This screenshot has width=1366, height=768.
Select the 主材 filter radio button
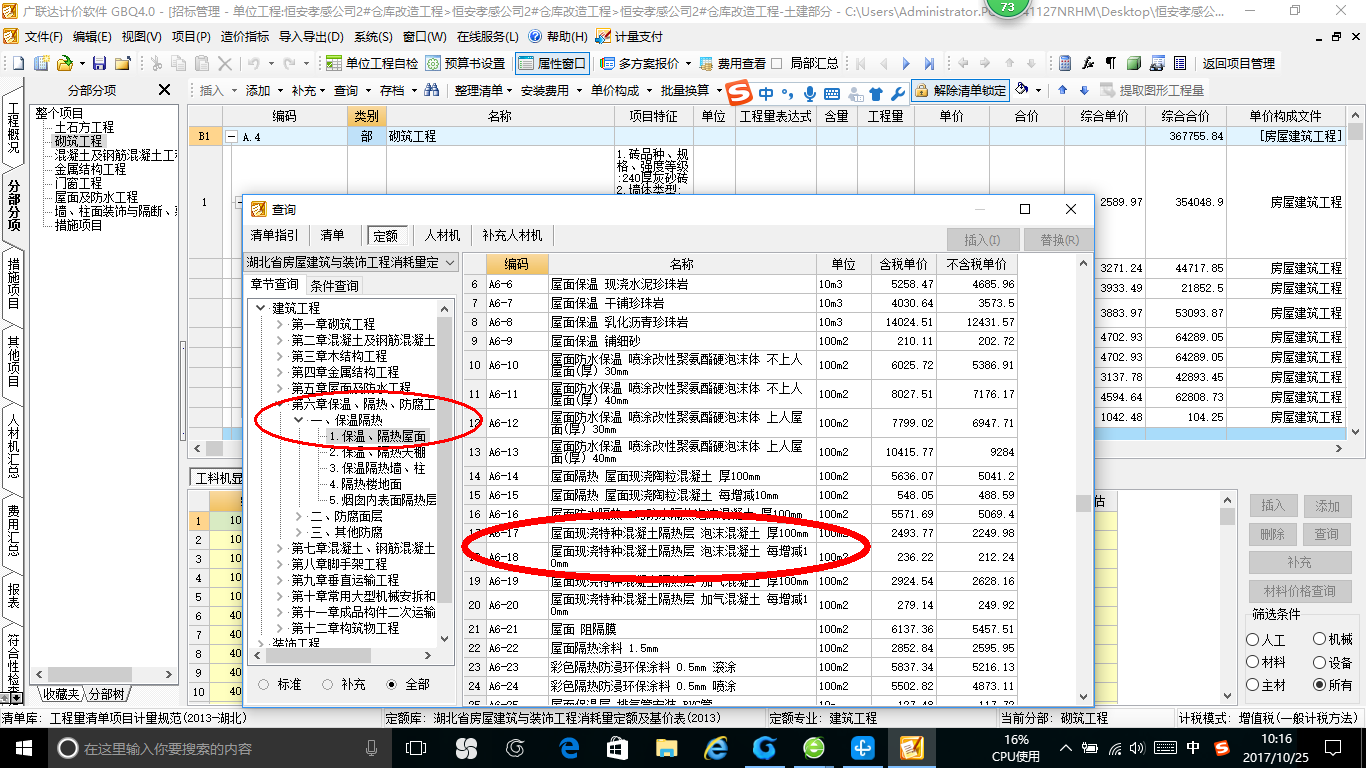(1253, 685)
